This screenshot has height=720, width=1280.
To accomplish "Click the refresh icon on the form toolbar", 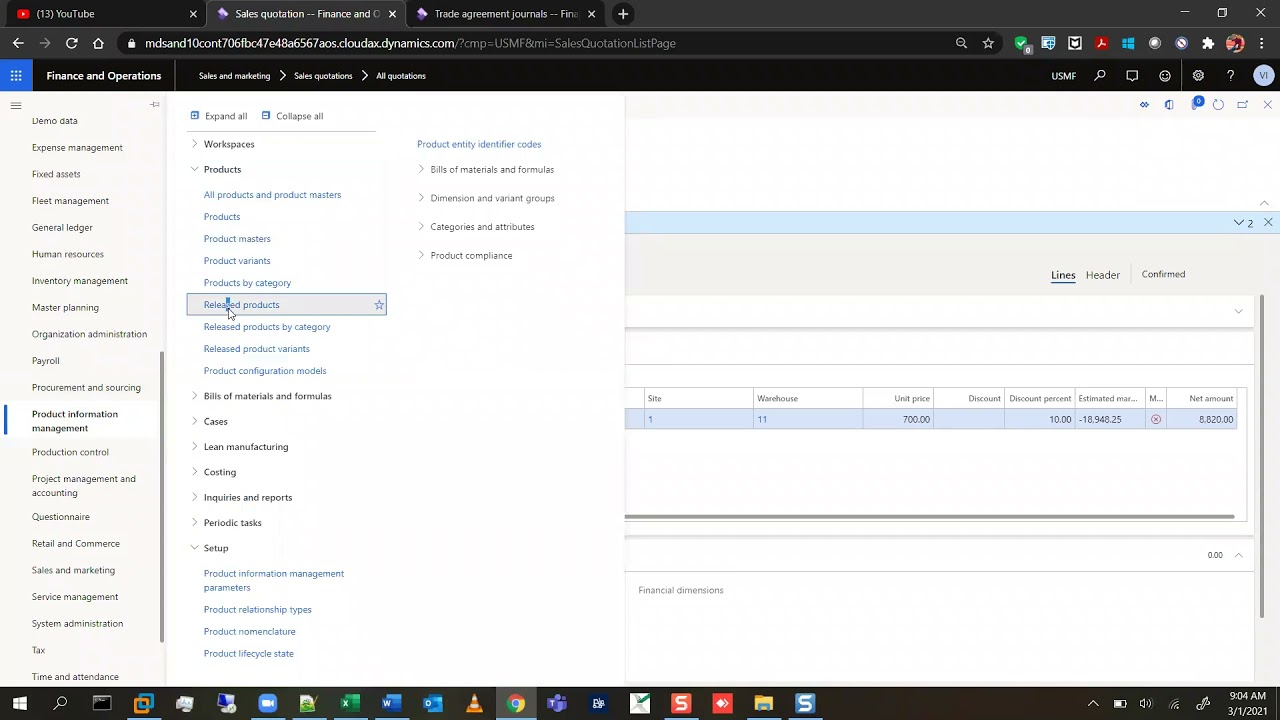I will coord(1218,105).
